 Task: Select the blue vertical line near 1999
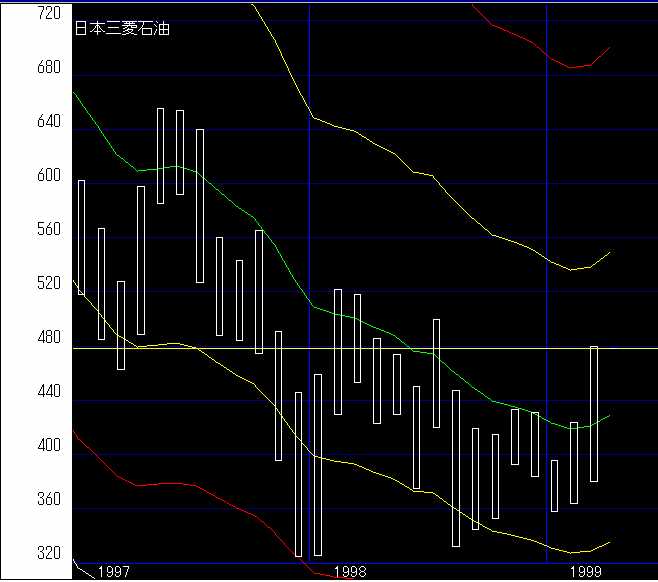(x=547, y=200)
